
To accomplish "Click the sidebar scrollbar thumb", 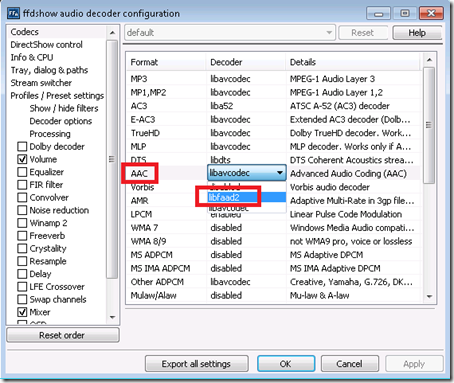I will click(112, 159).
